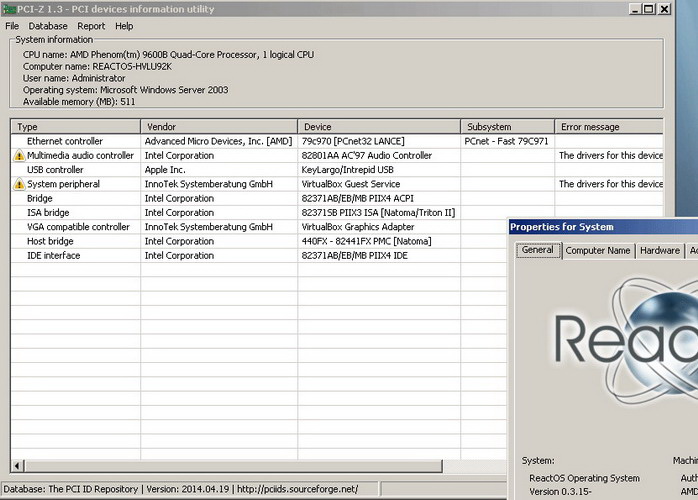Click warning icon beside System peripheral
Screen dimensions: 698x500
19,184
